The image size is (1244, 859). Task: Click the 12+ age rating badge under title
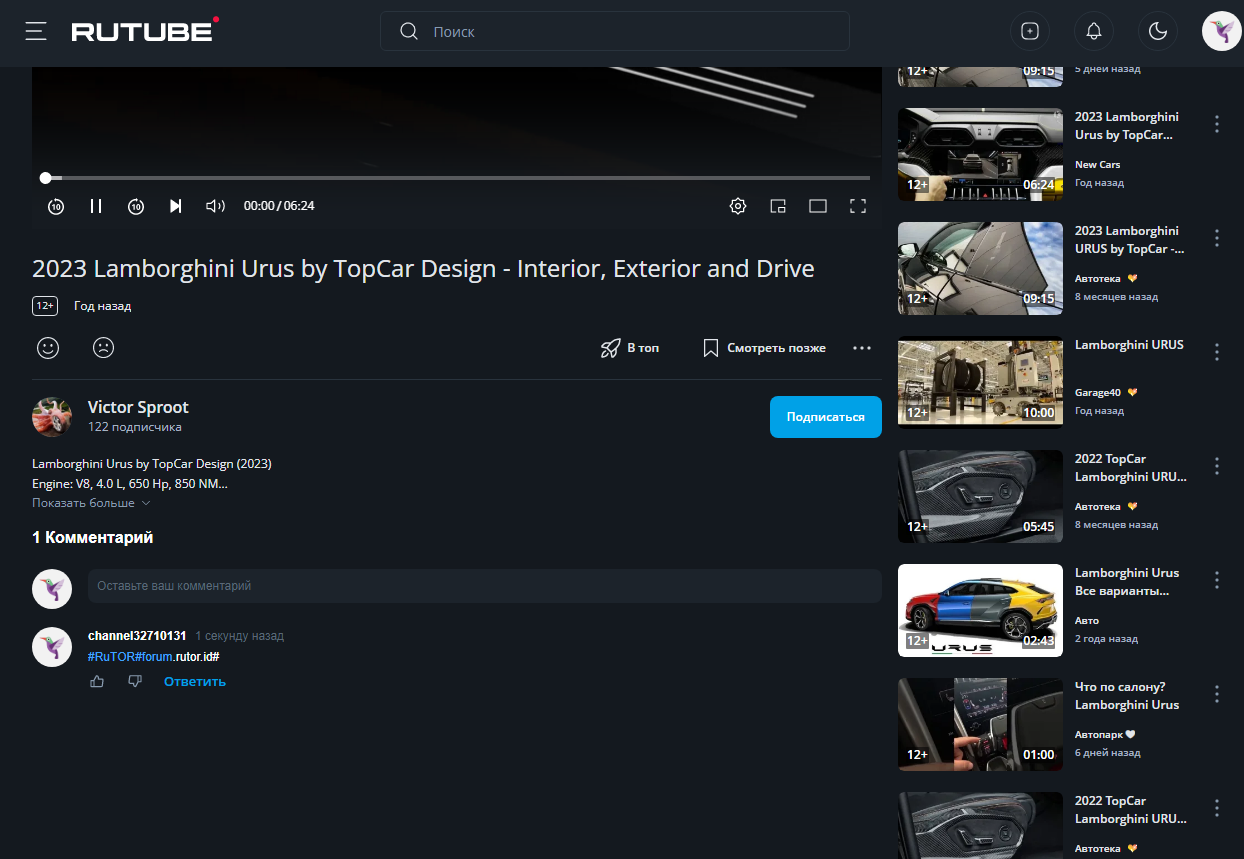coord(44,306)
